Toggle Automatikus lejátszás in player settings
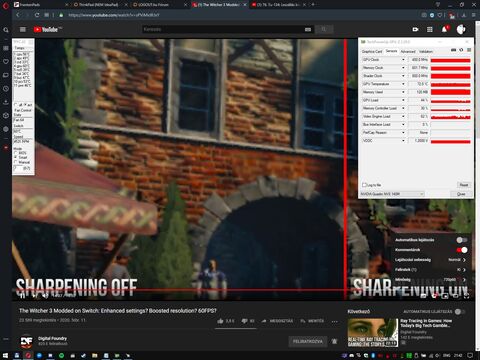This screenshot has width=480, height=360. (x=462, y=240)
